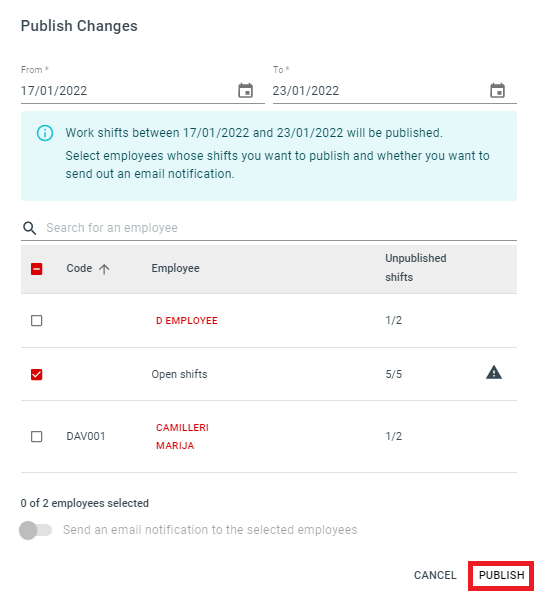Click the Unpublished shifts column header
The image size is (535, 600).
click(x=416, y=268)
